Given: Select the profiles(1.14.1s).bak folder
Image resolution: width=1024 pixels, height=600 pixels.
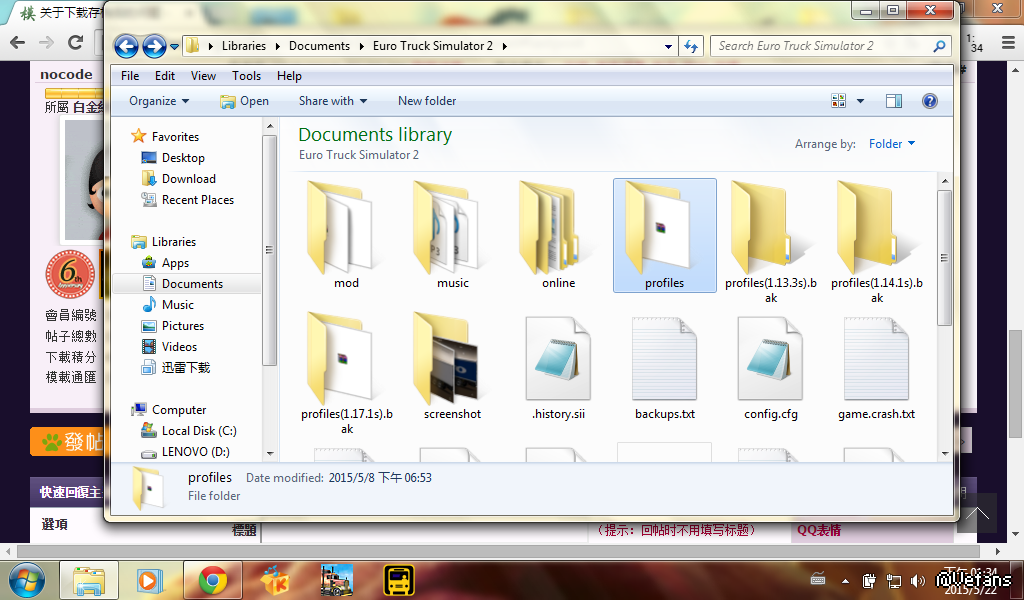Looking at the screenshot, I should click(x=876, y=242).
